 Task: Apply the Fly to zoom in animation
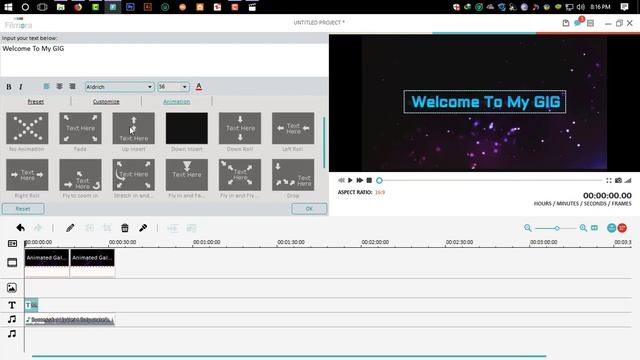pyautogui.click(x=80, y=175)
